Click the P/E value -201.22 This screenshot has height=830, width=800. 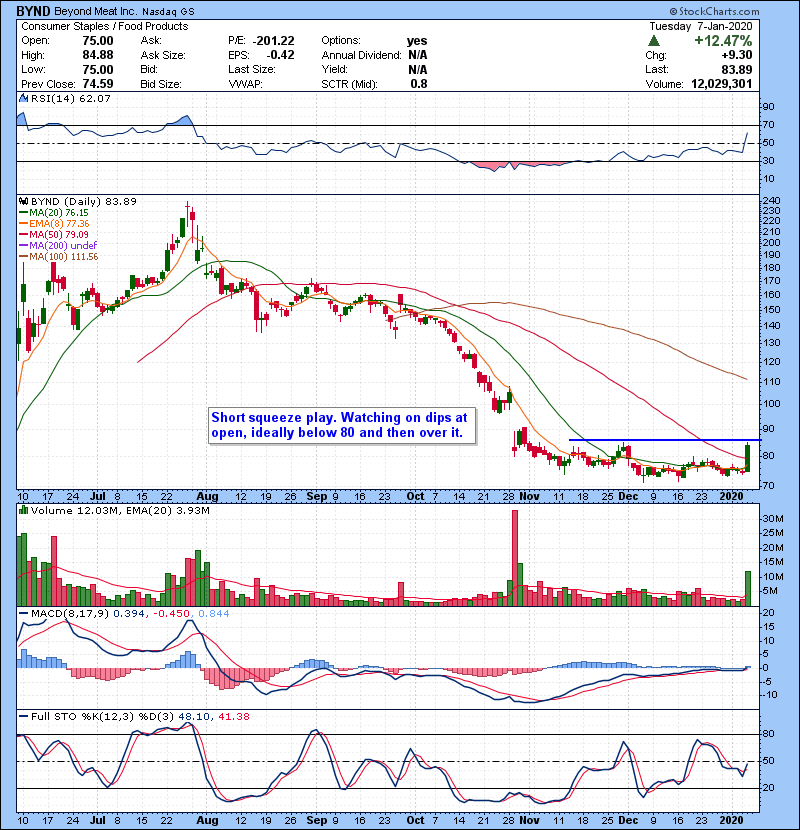pyautogui.click(x=273, y=41)
